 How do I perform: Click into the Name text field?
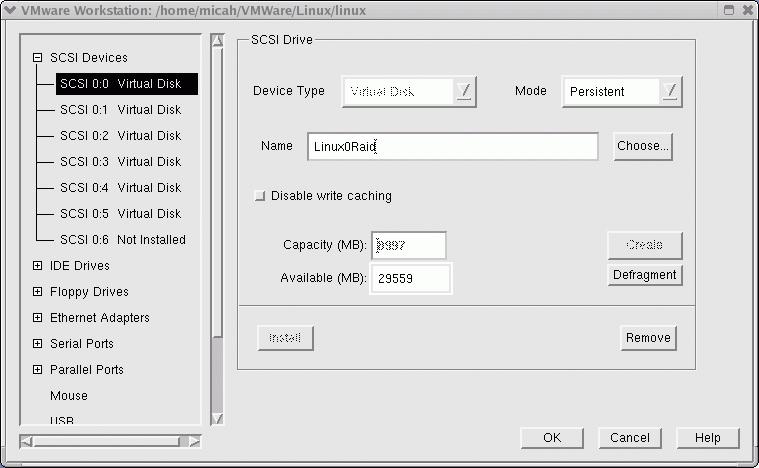pos(452,147)
